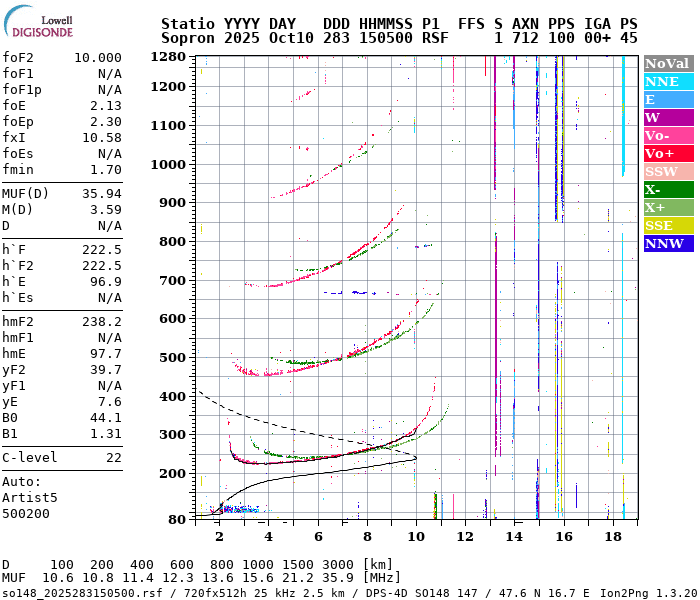The width and height of the screenshot is (700, 600).
Task: Click the Artist5 auto-scaling label
Action: (x=30, y=497)
